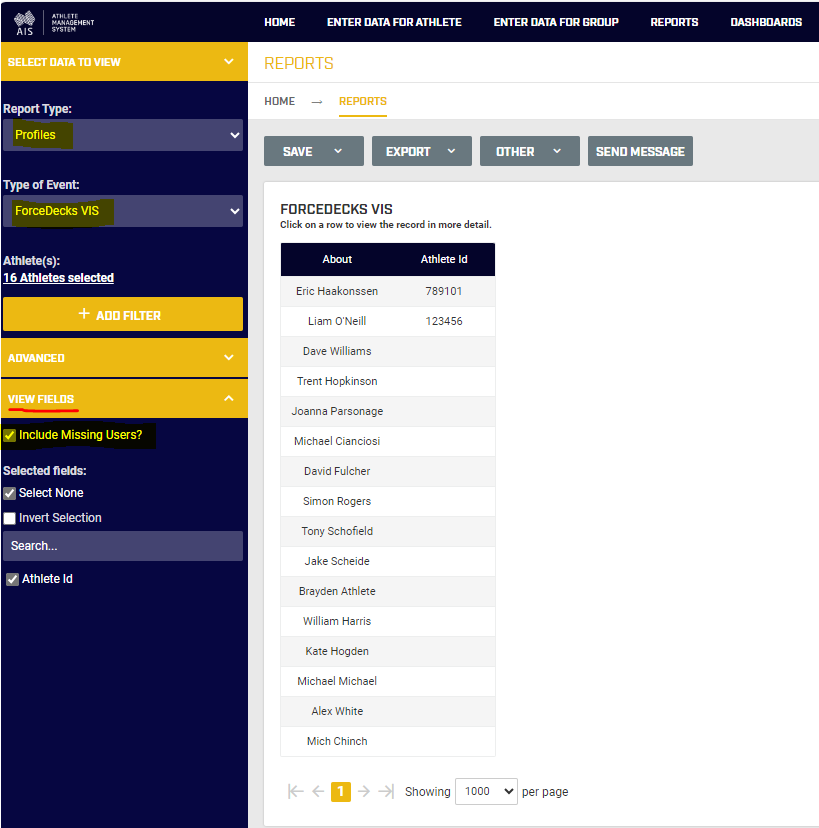Screen dimensions: 819x828
Task: Click the Send Message button
Action: tap(640, 151)
